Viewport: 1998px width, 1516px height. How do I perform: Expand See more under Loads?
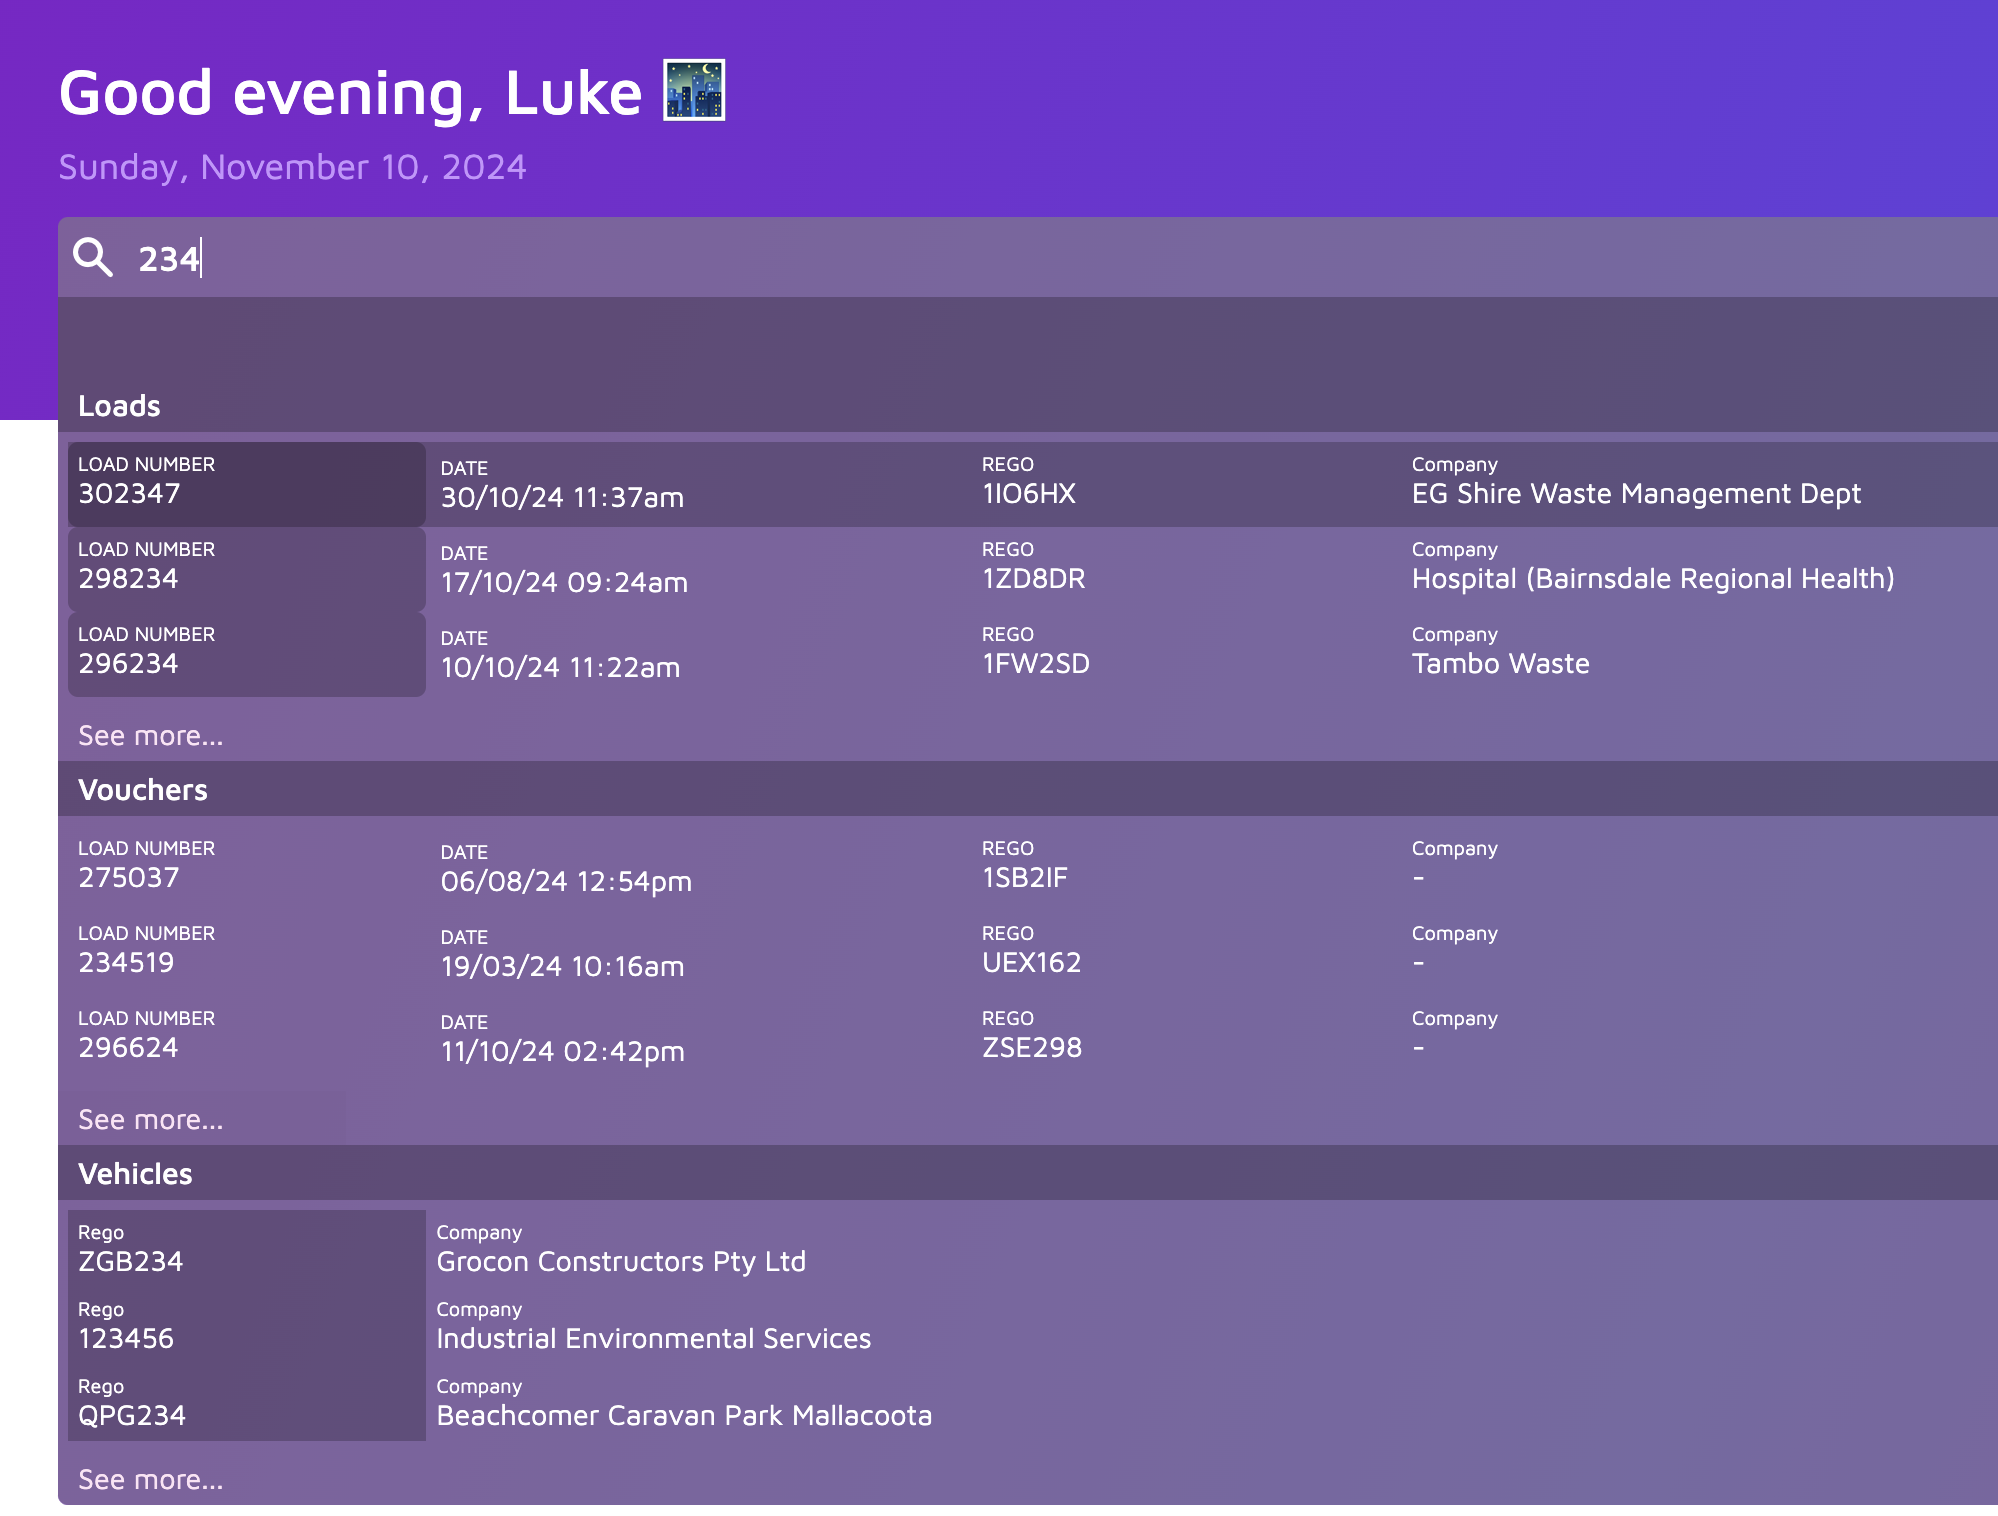pyautogui.click(x=151, y=736)
